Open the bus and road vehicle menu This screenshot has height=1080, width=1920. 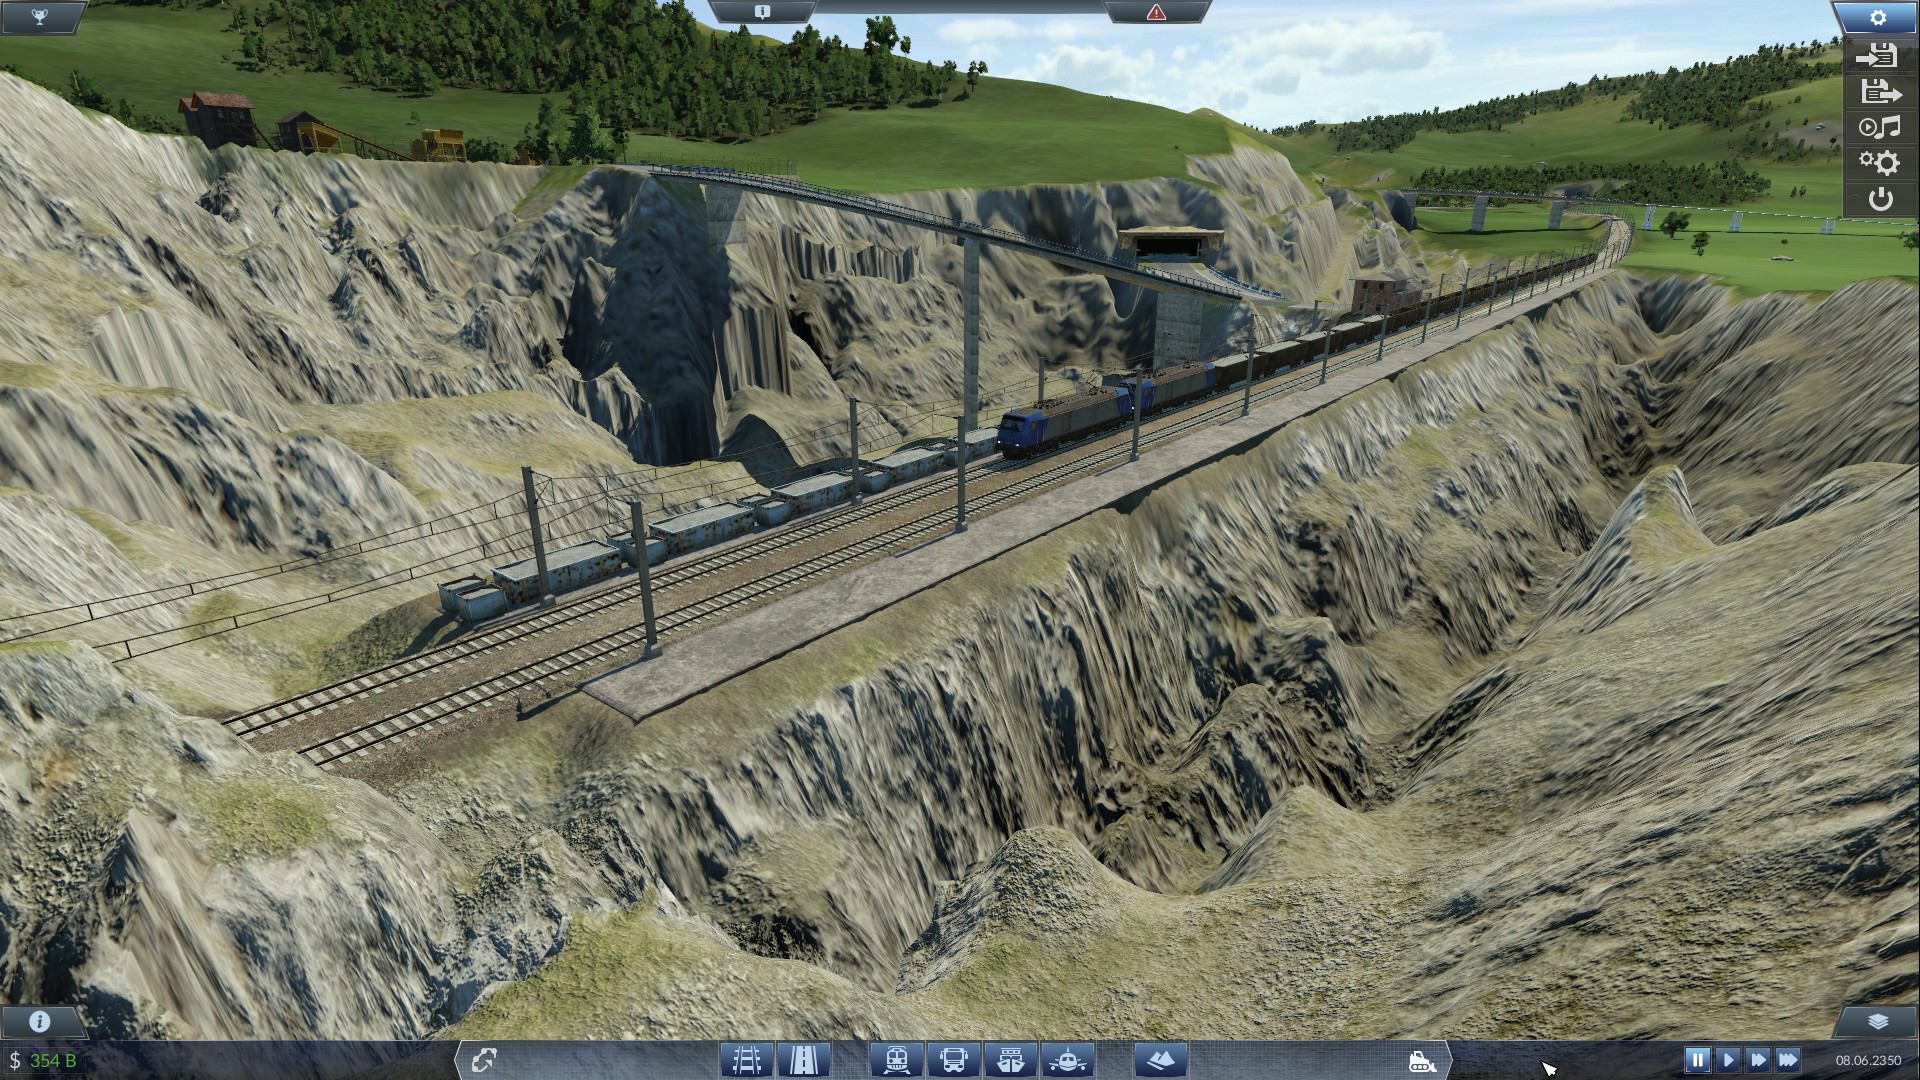(953, 1059)
